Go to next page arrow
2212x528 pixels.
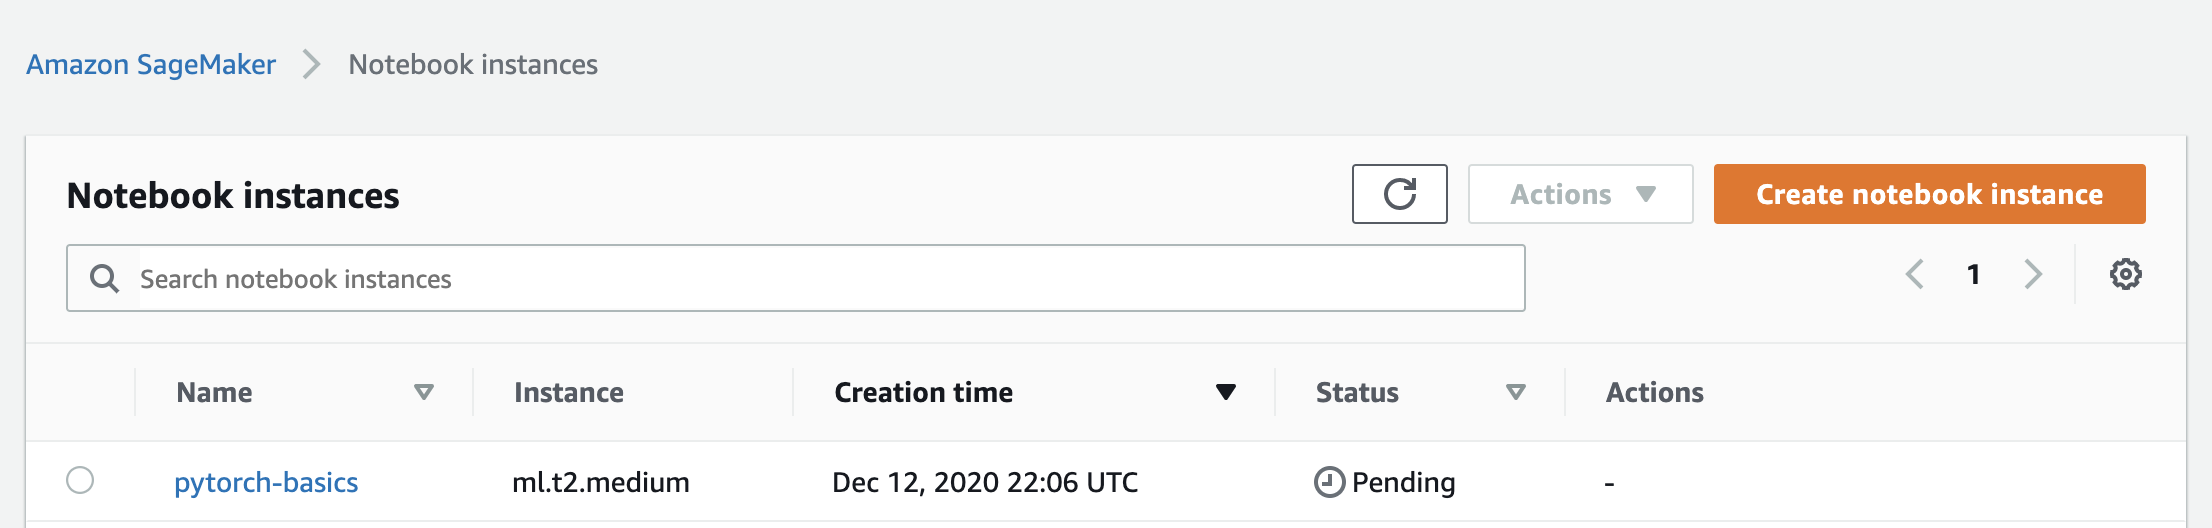2033,274
